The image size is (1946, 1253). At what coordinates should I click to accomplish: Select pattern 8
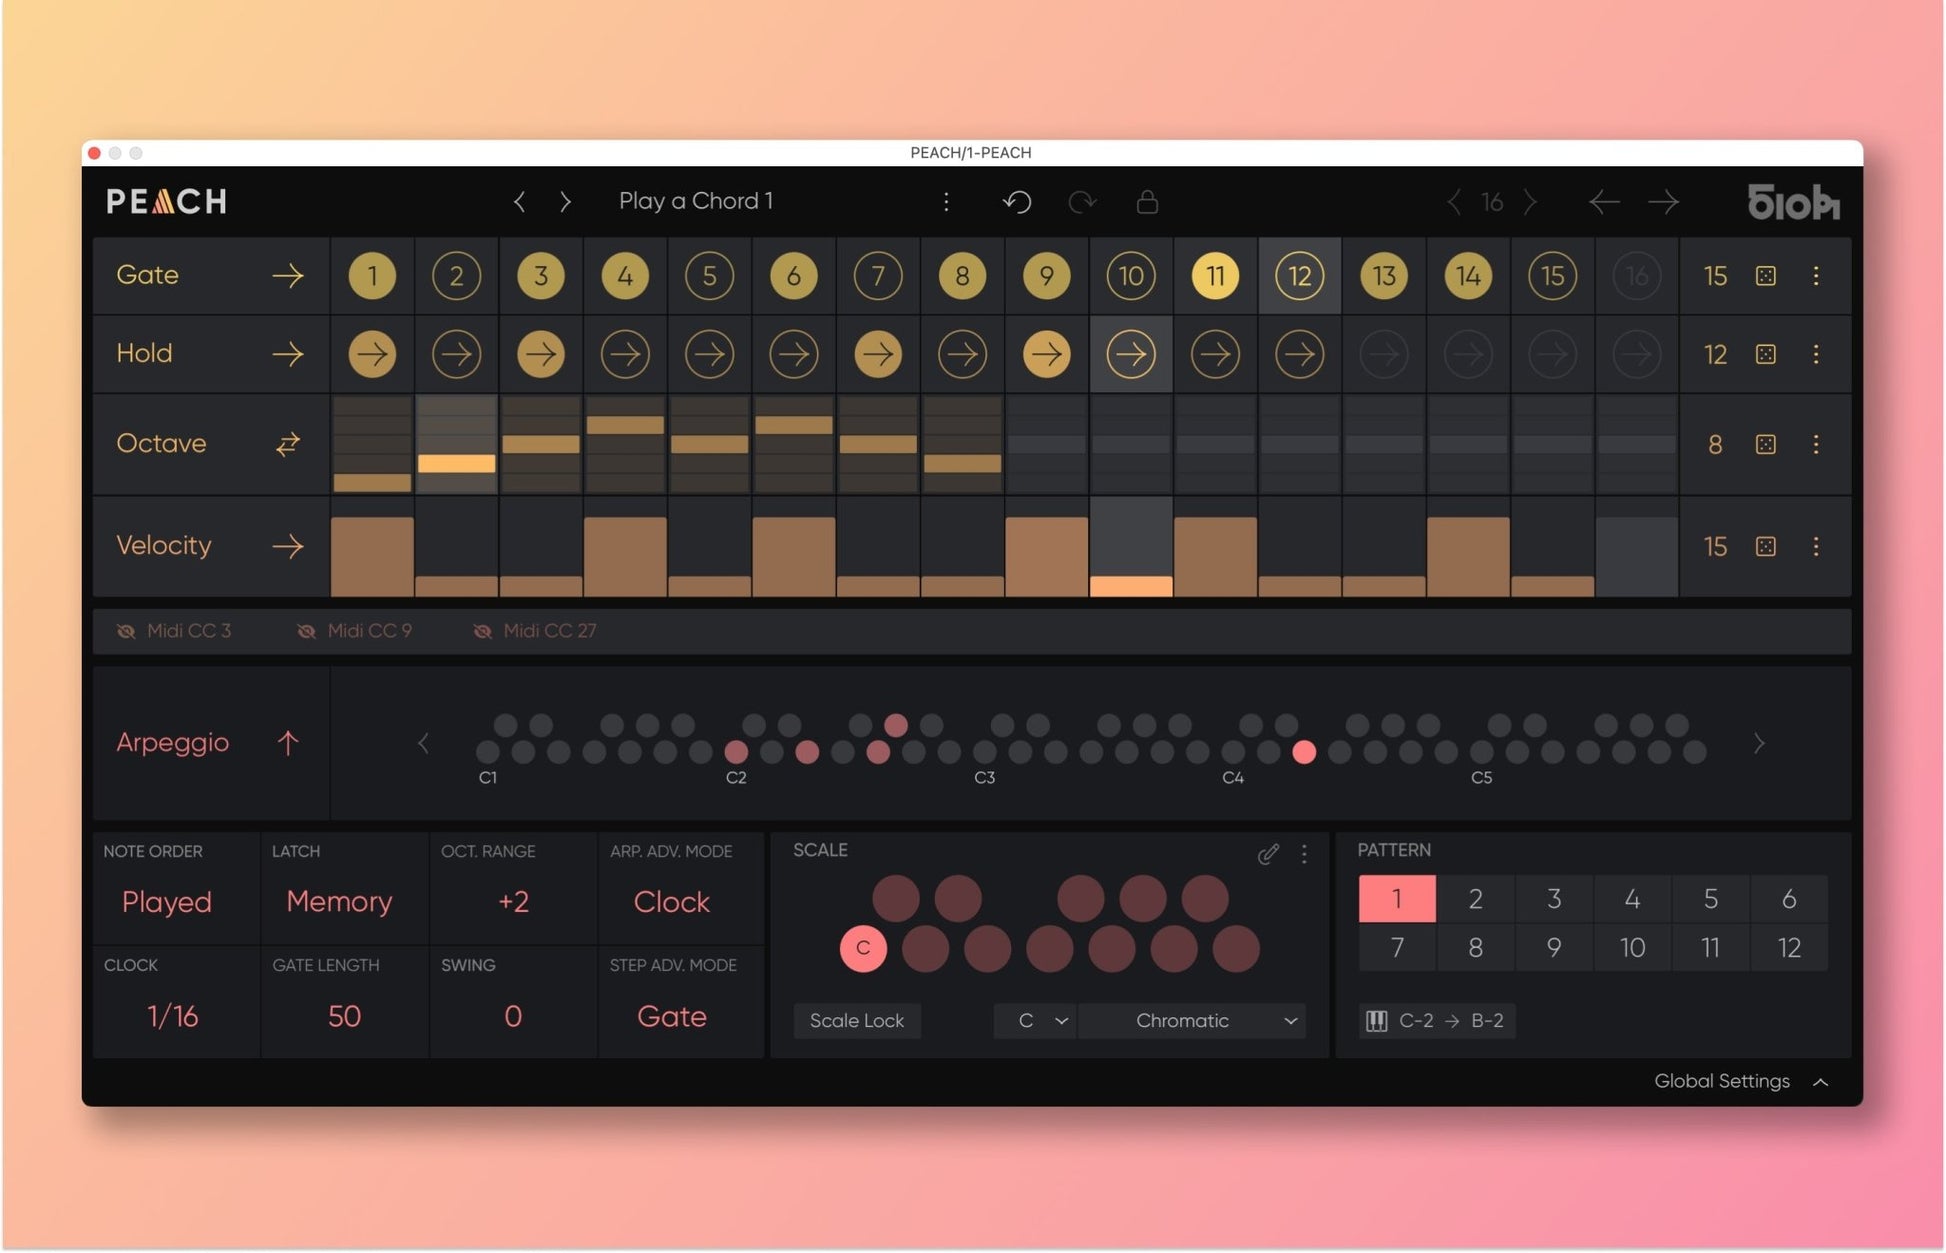(1475, 947)
